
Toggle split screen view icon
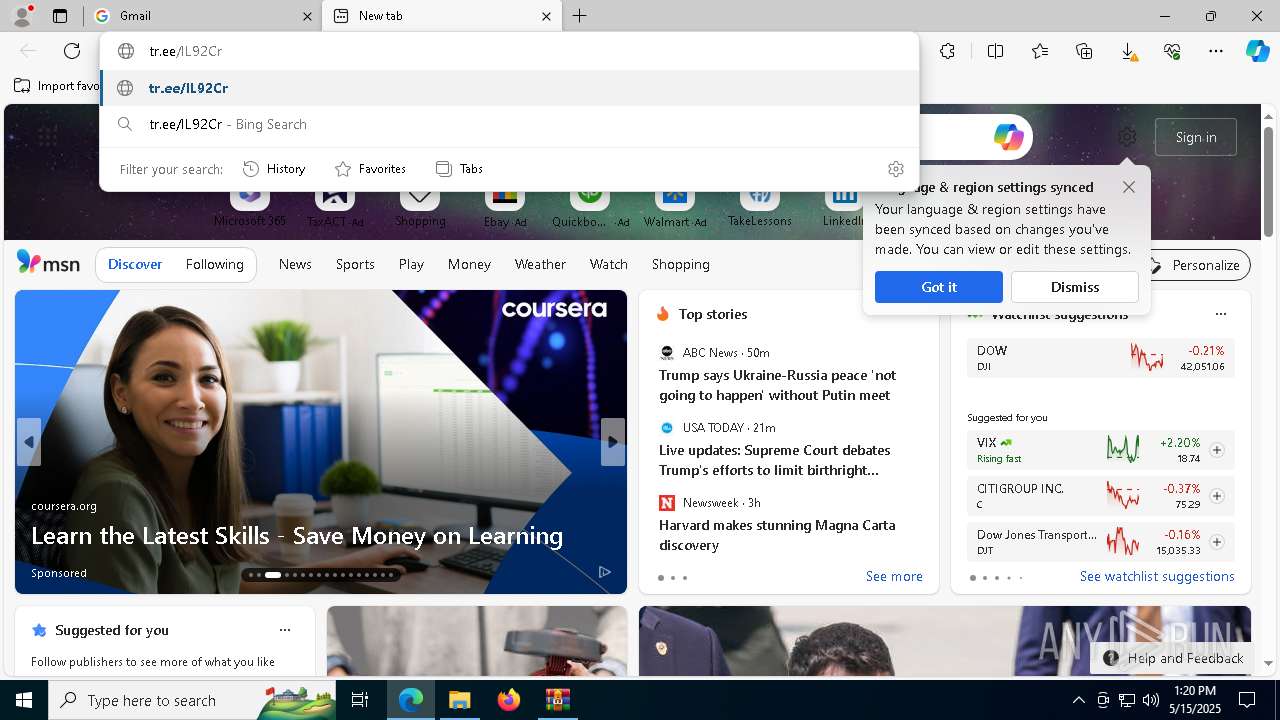pos(995,51)
